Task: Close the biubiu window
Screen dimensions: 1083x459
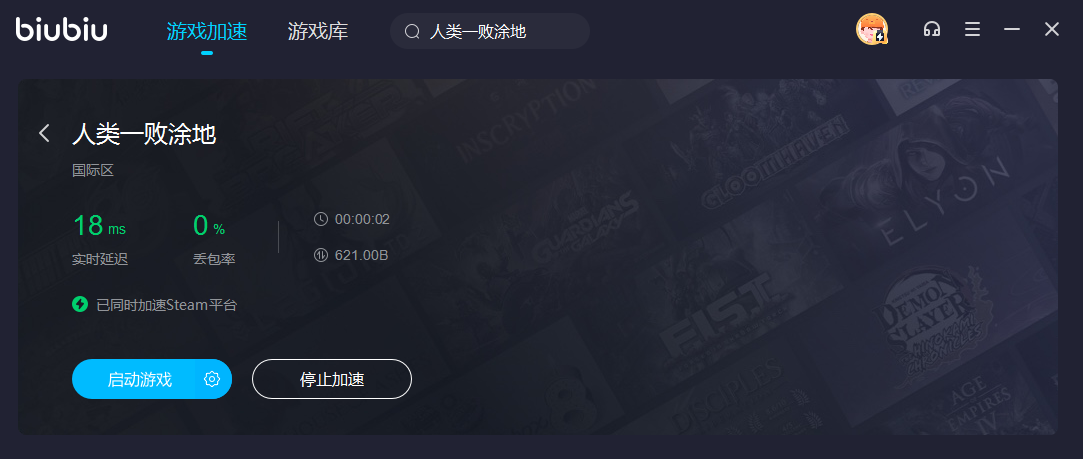Action: (1051, 30)
